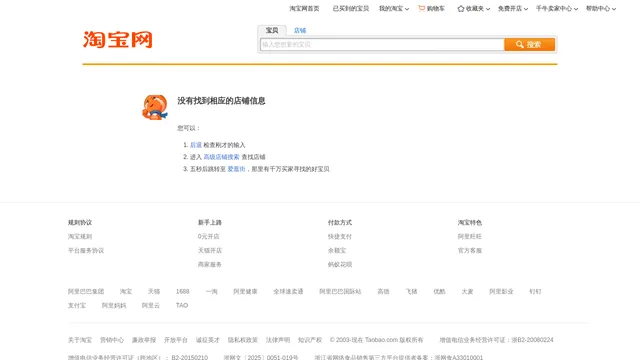Open 诚征英才 footer link
The width and height of the screenshot is (640, 360).
tap(208, 340)
